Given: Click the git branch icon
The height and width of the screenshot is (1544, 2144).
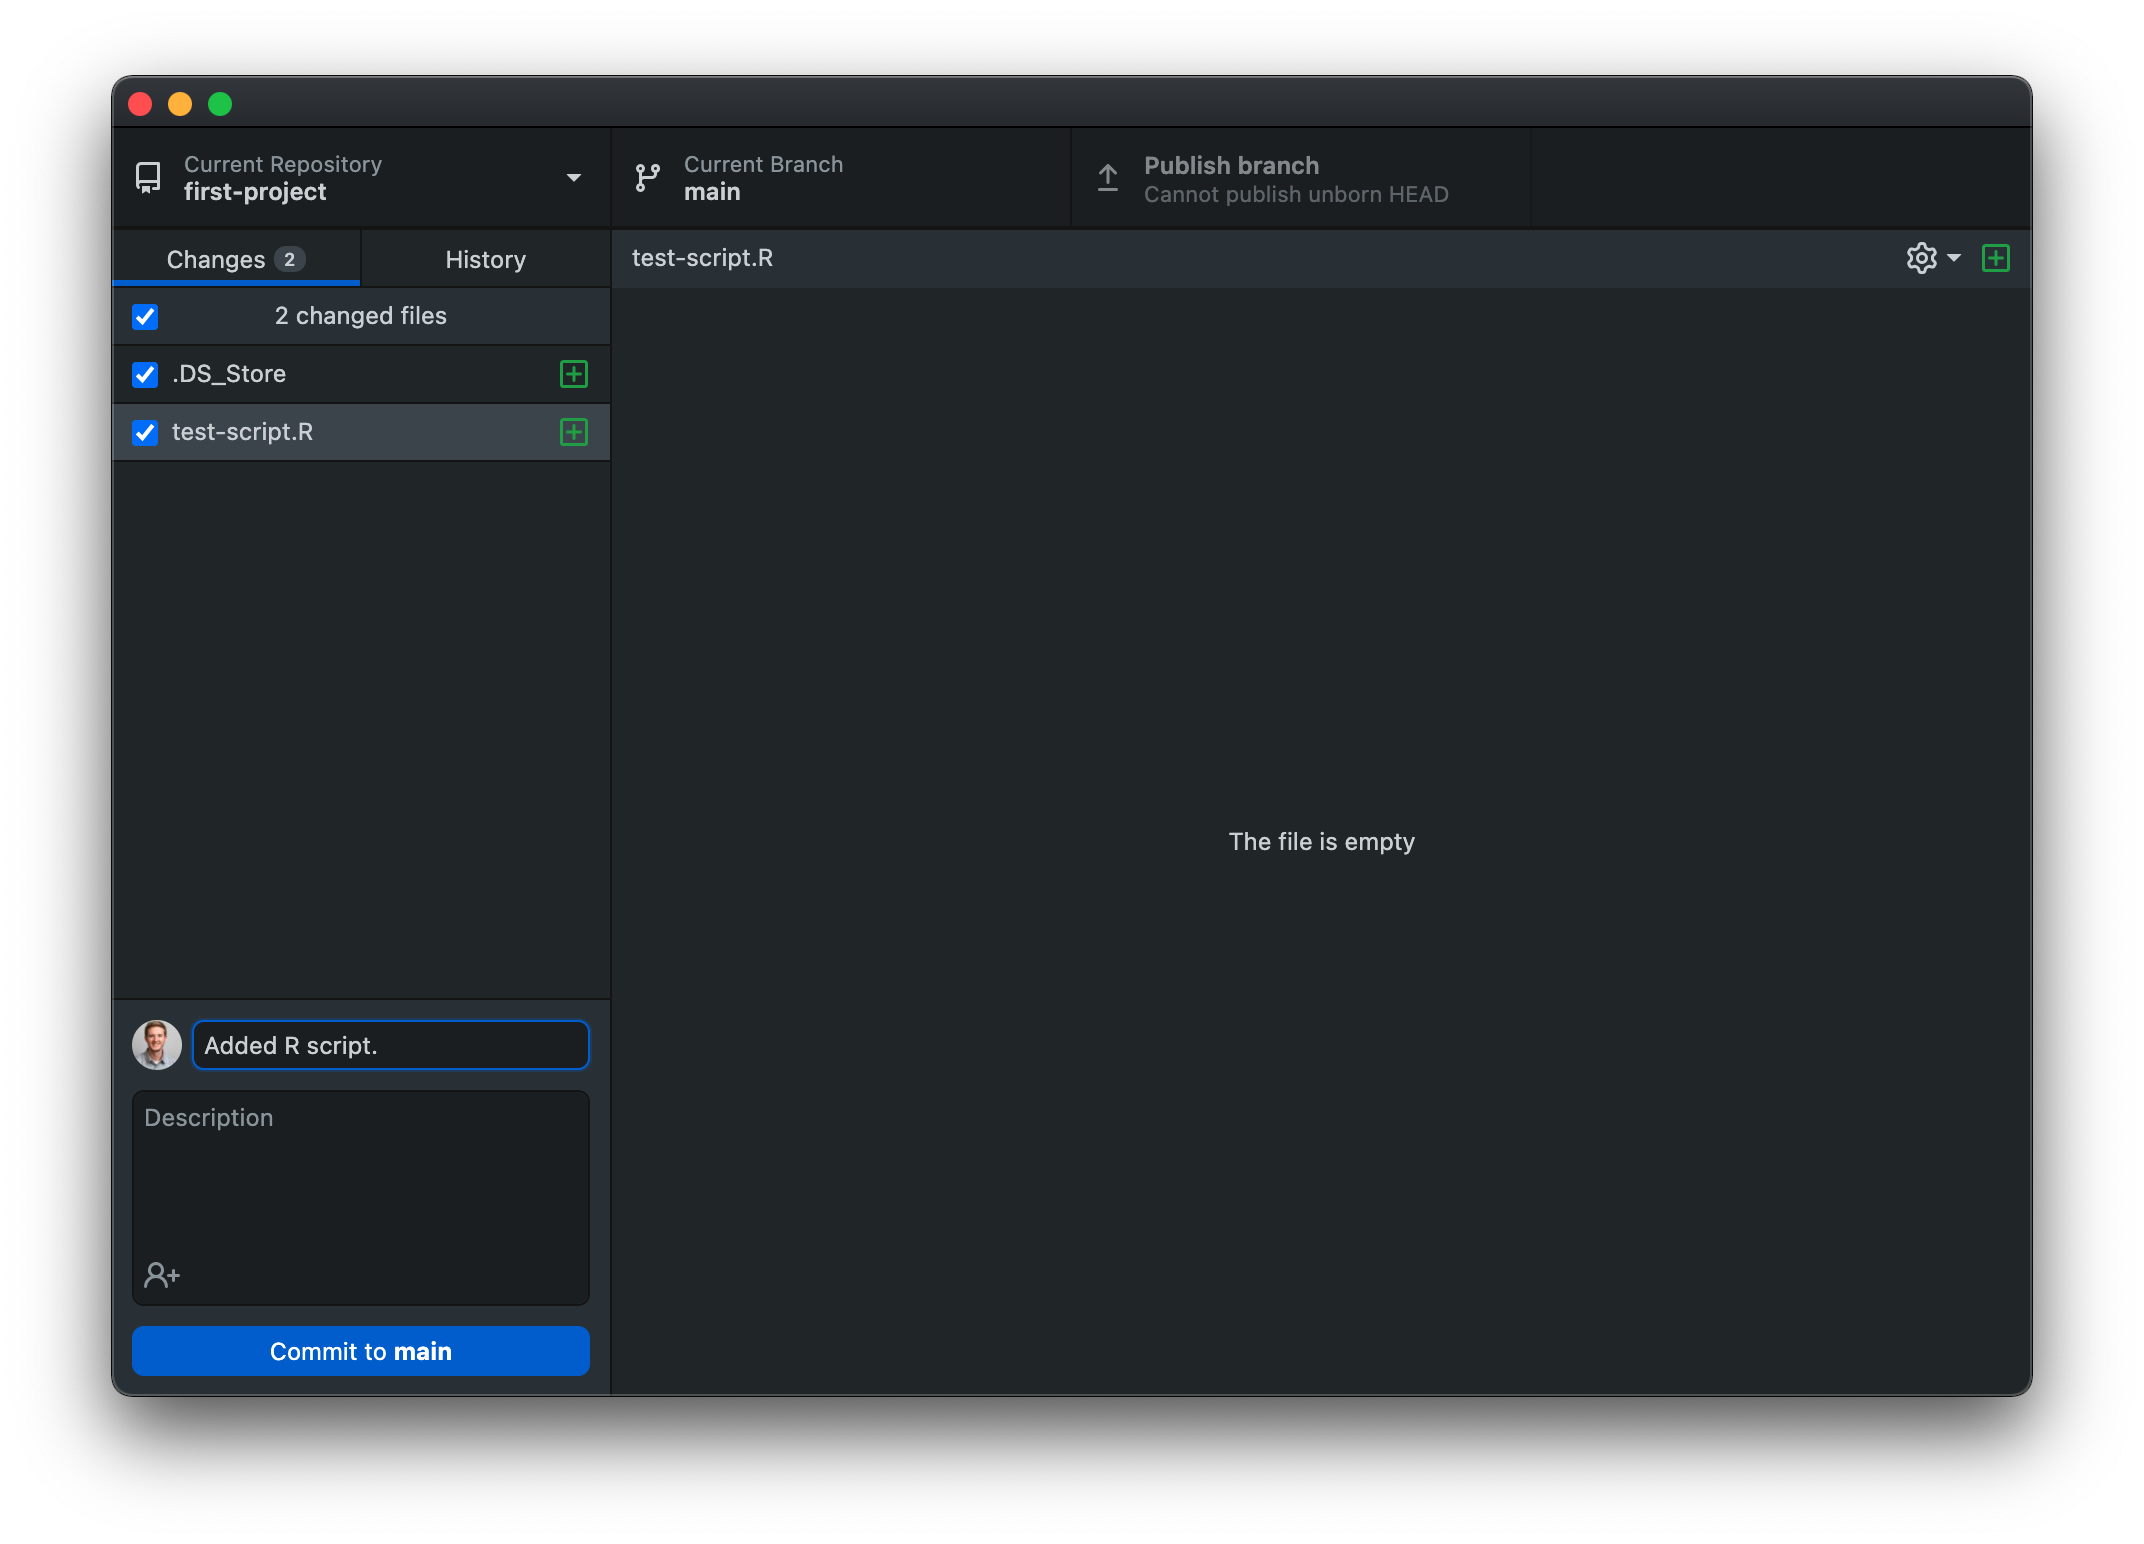Looking at the screenshot, I should click(648, 178).
